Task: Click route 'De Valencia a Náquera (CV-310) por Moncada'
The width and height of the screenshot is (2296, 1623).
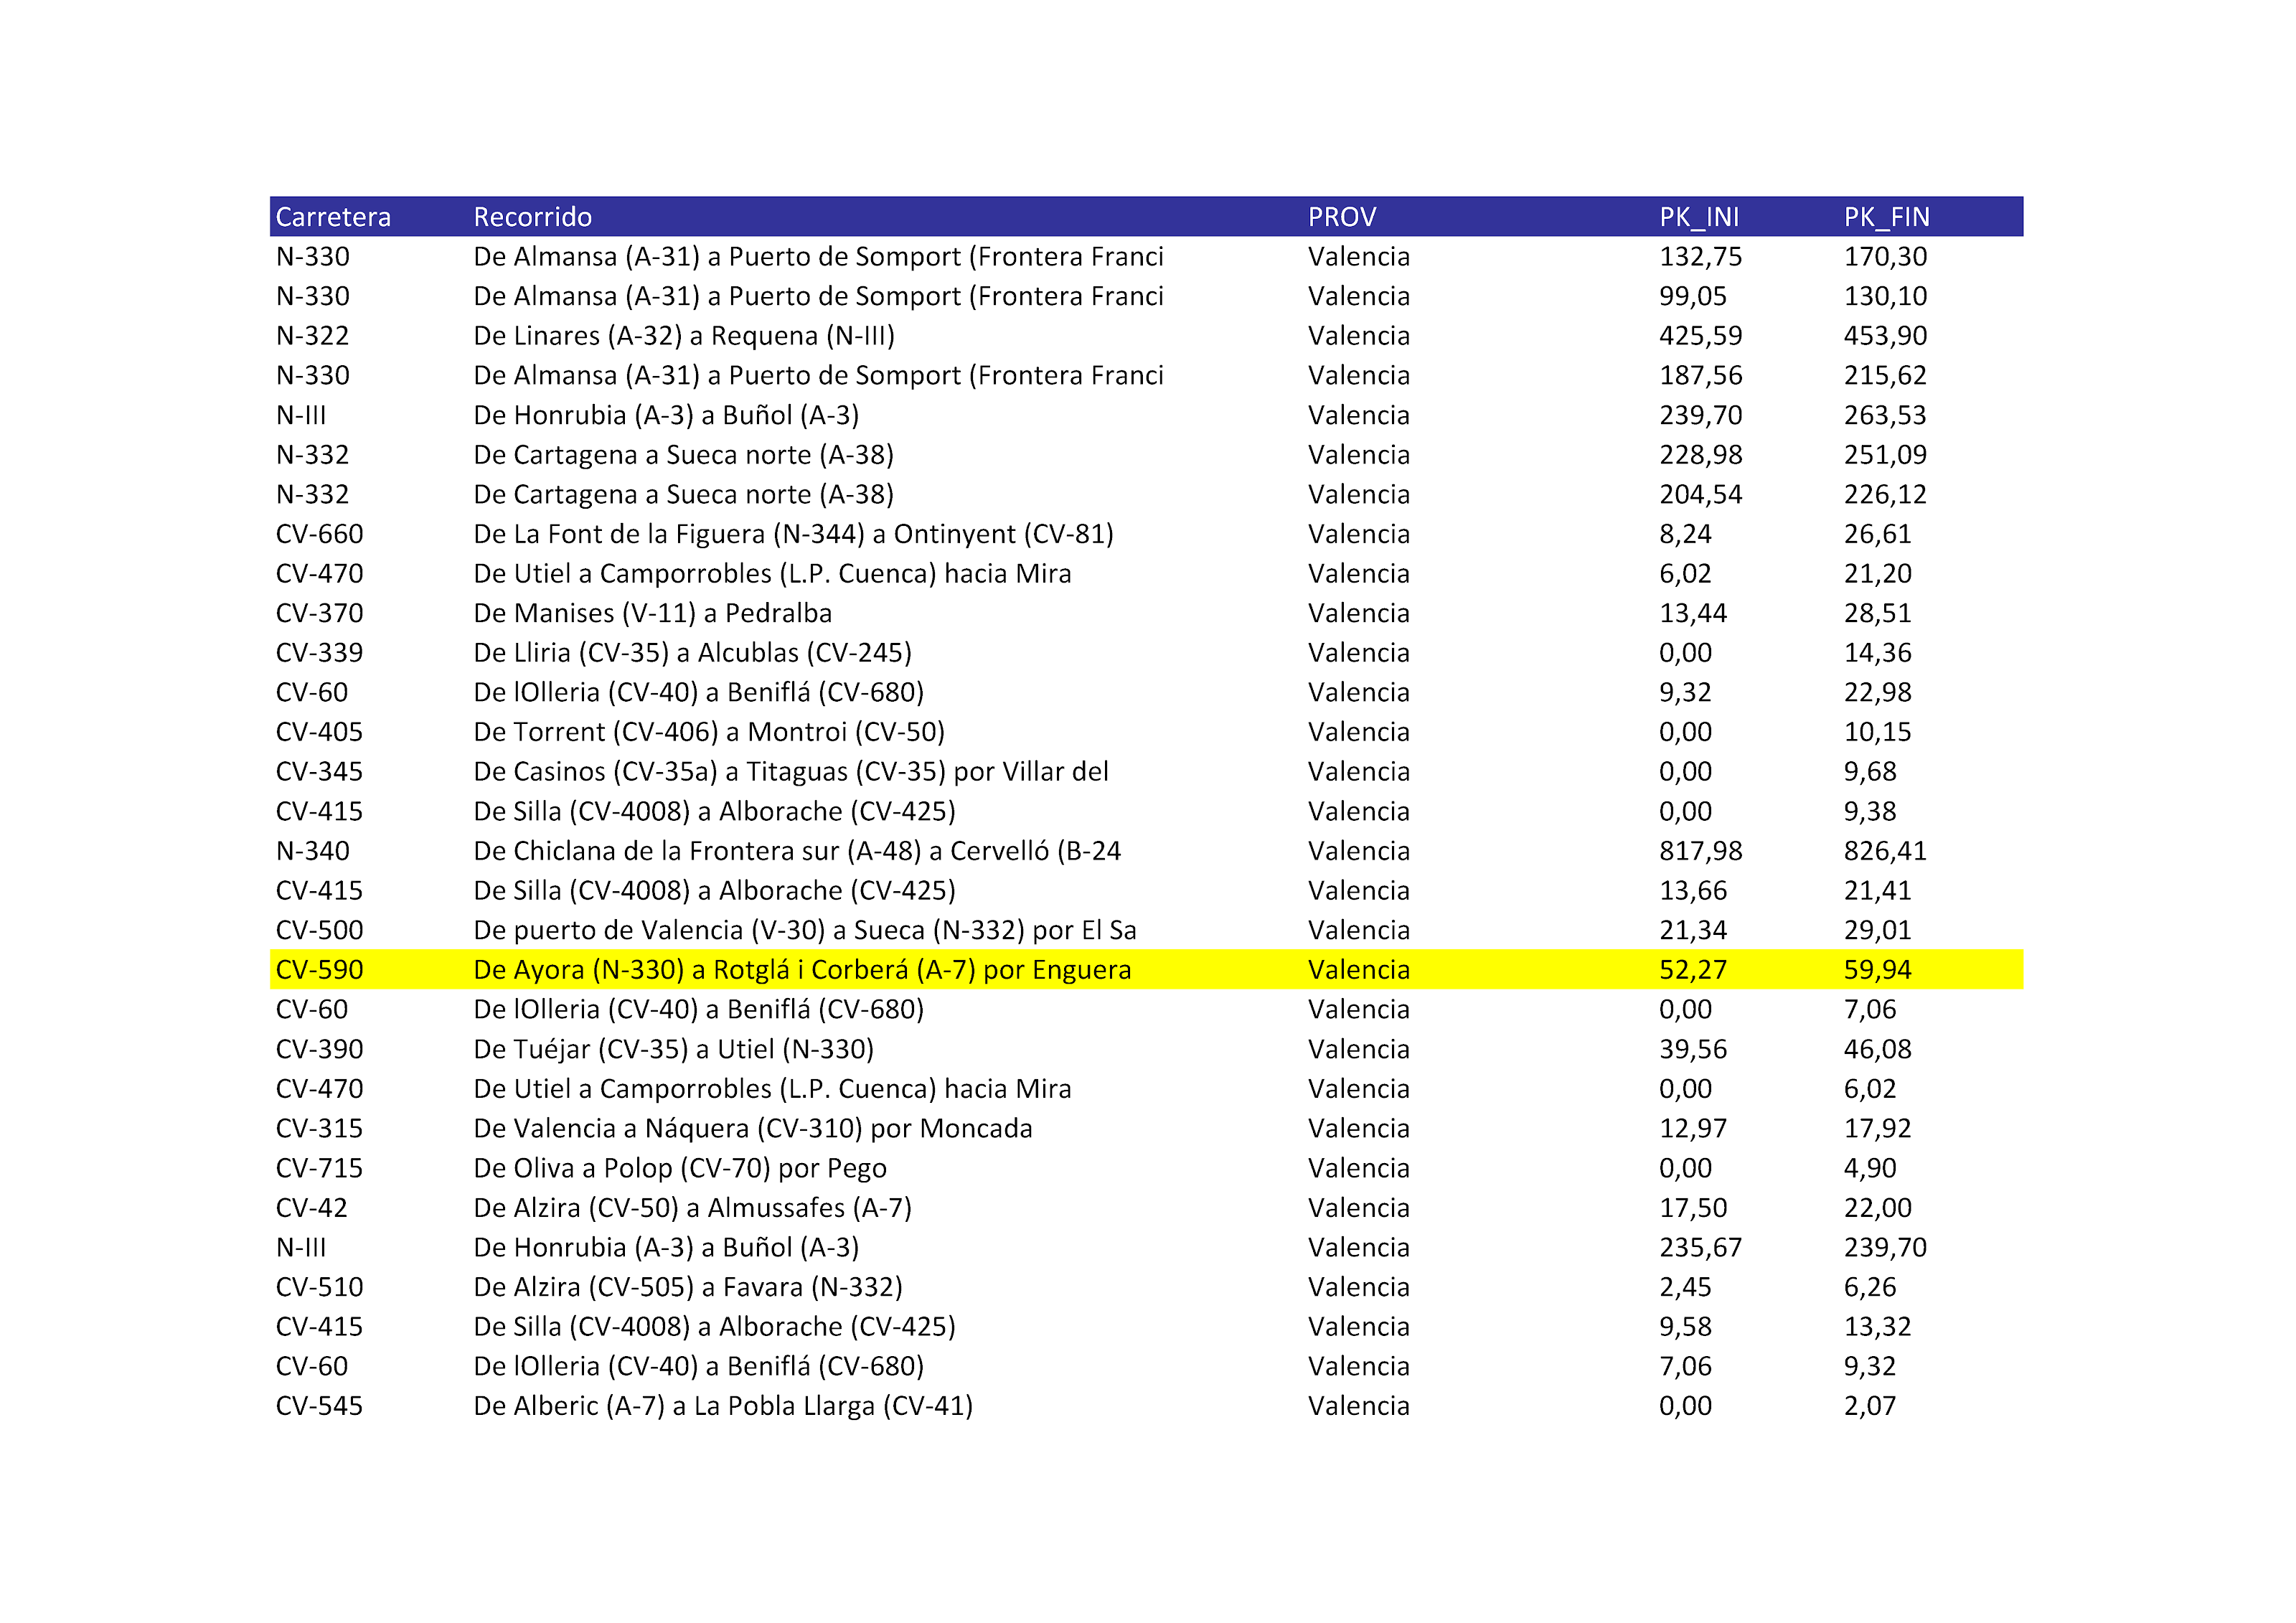Action: click(x=753, y=1128)
